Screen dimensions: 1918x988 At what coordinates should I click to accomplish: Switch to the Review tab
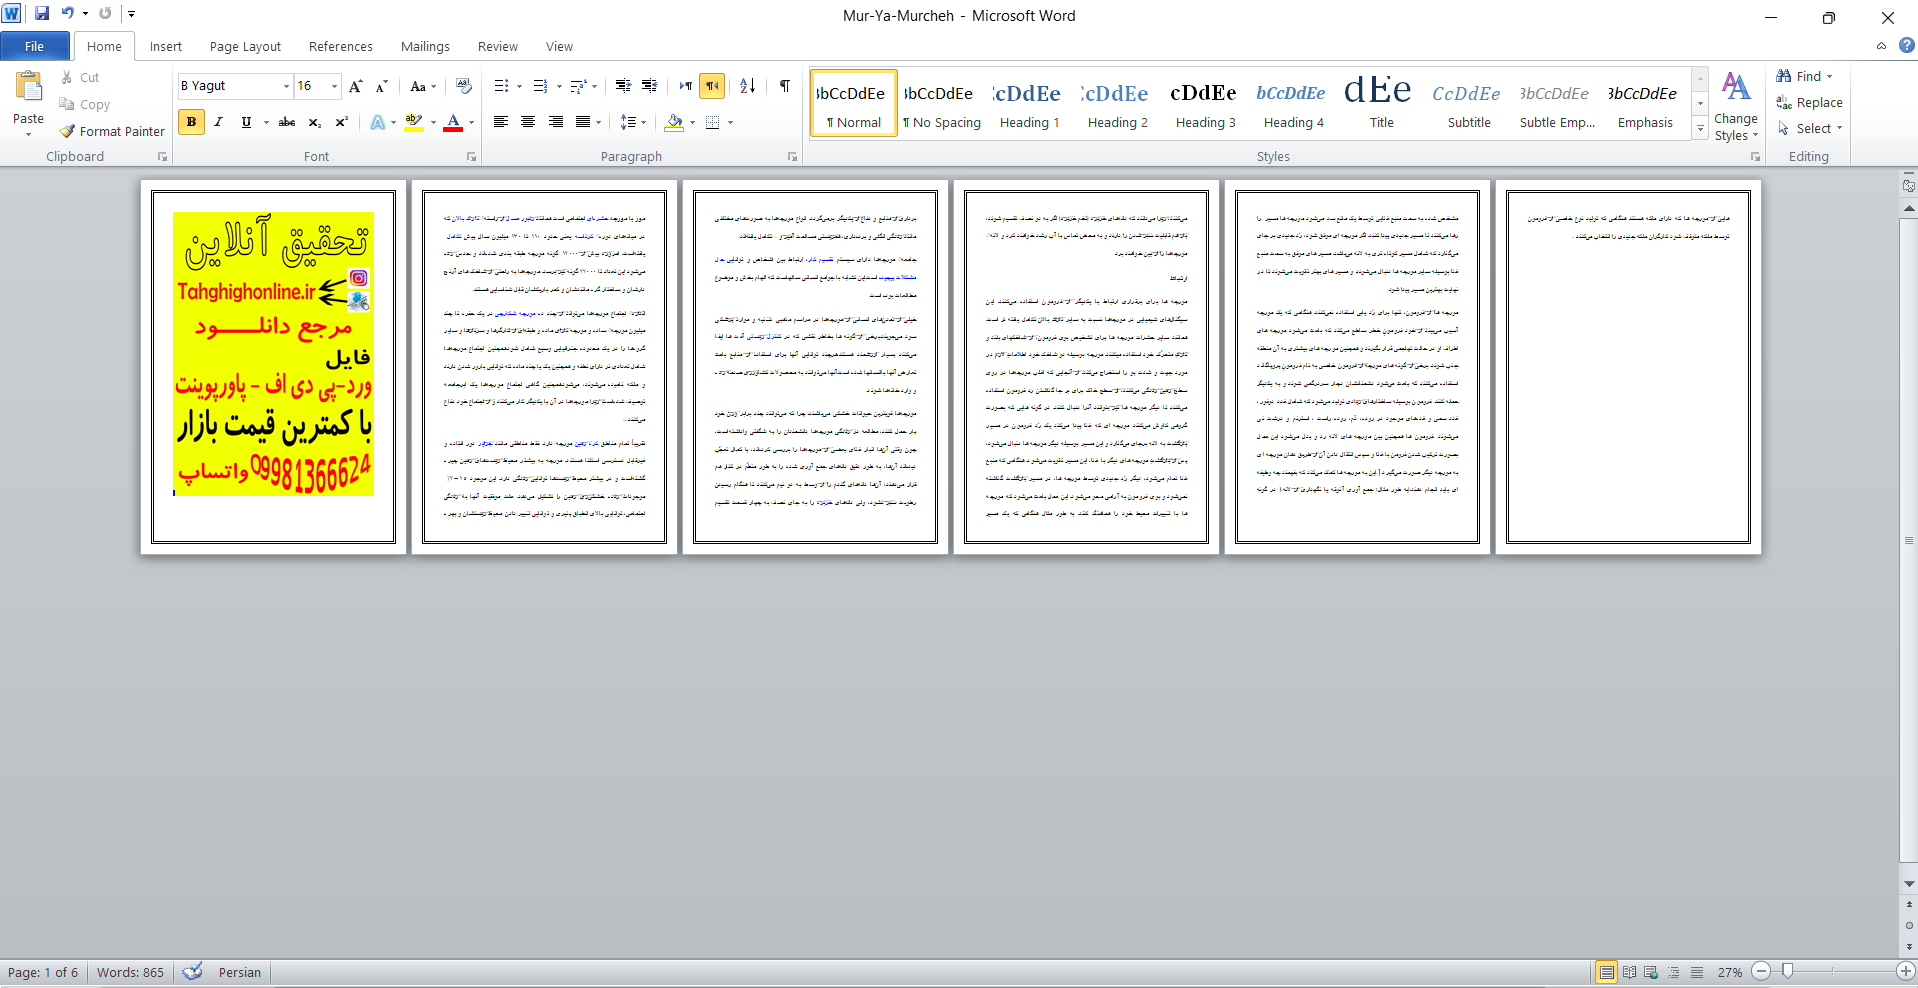[x=497, y=46]
